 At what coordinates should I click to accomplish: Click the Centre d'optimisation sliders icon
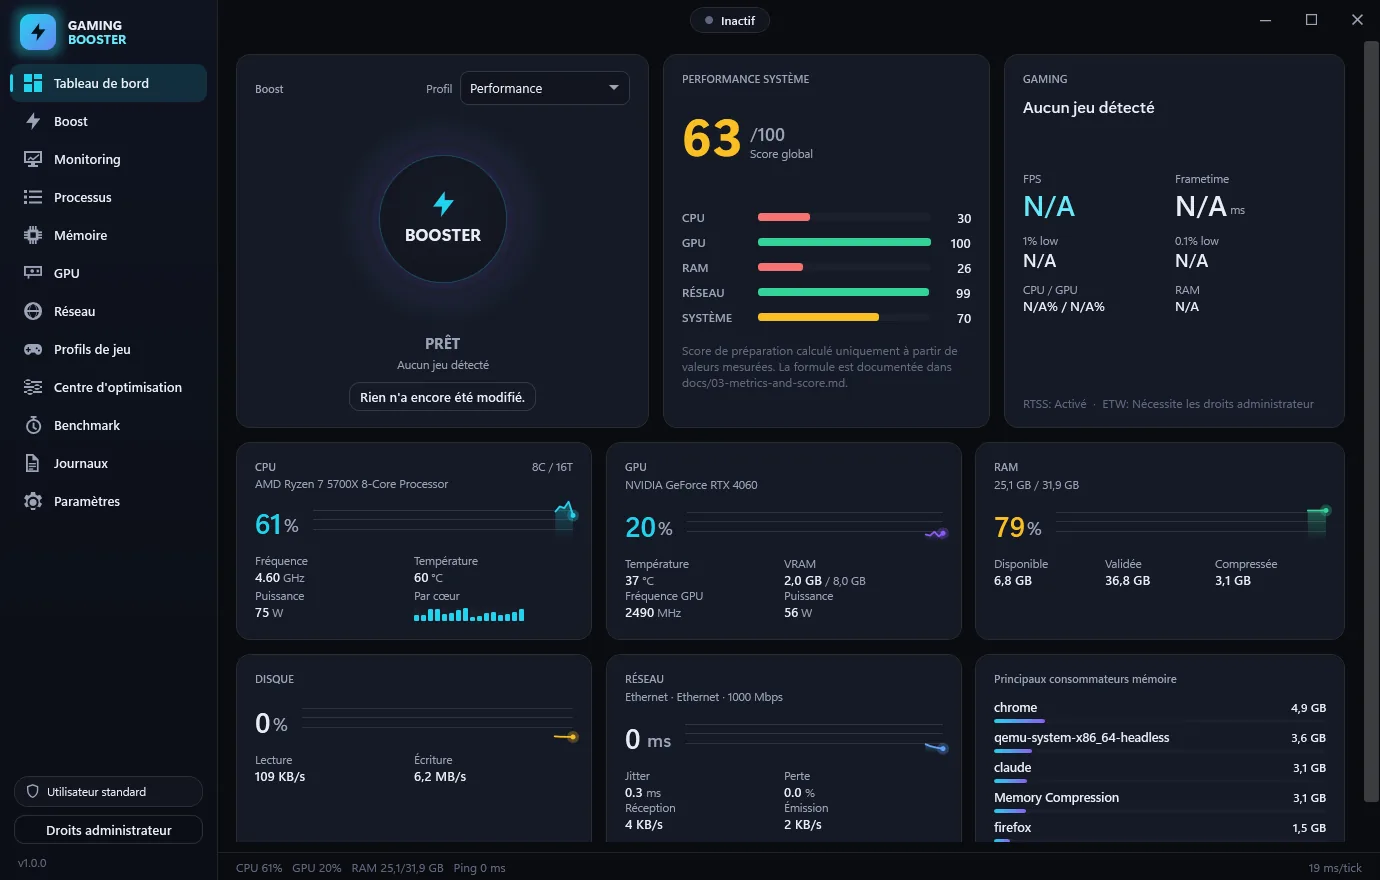click(33, 387)
